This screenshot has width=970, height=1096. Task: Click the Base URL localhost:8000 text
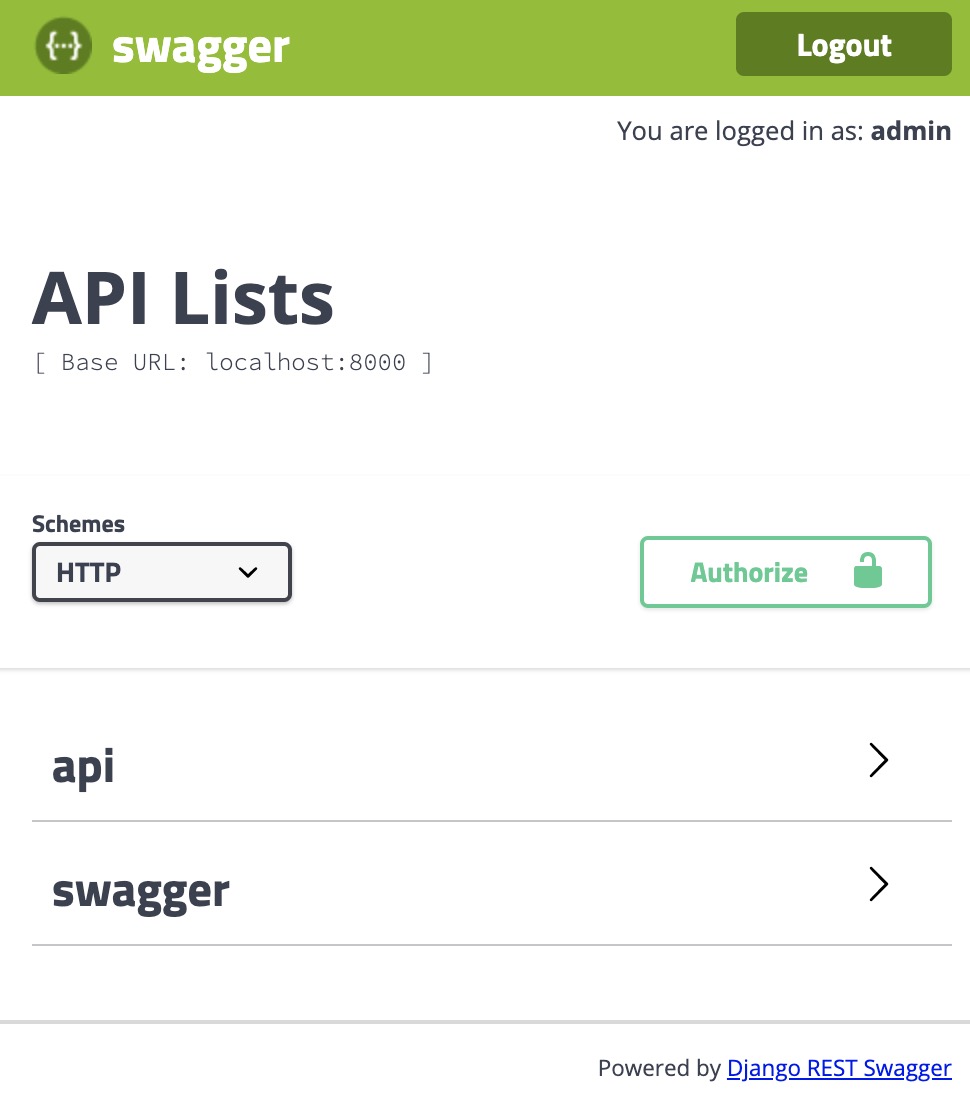click(233, 362)
